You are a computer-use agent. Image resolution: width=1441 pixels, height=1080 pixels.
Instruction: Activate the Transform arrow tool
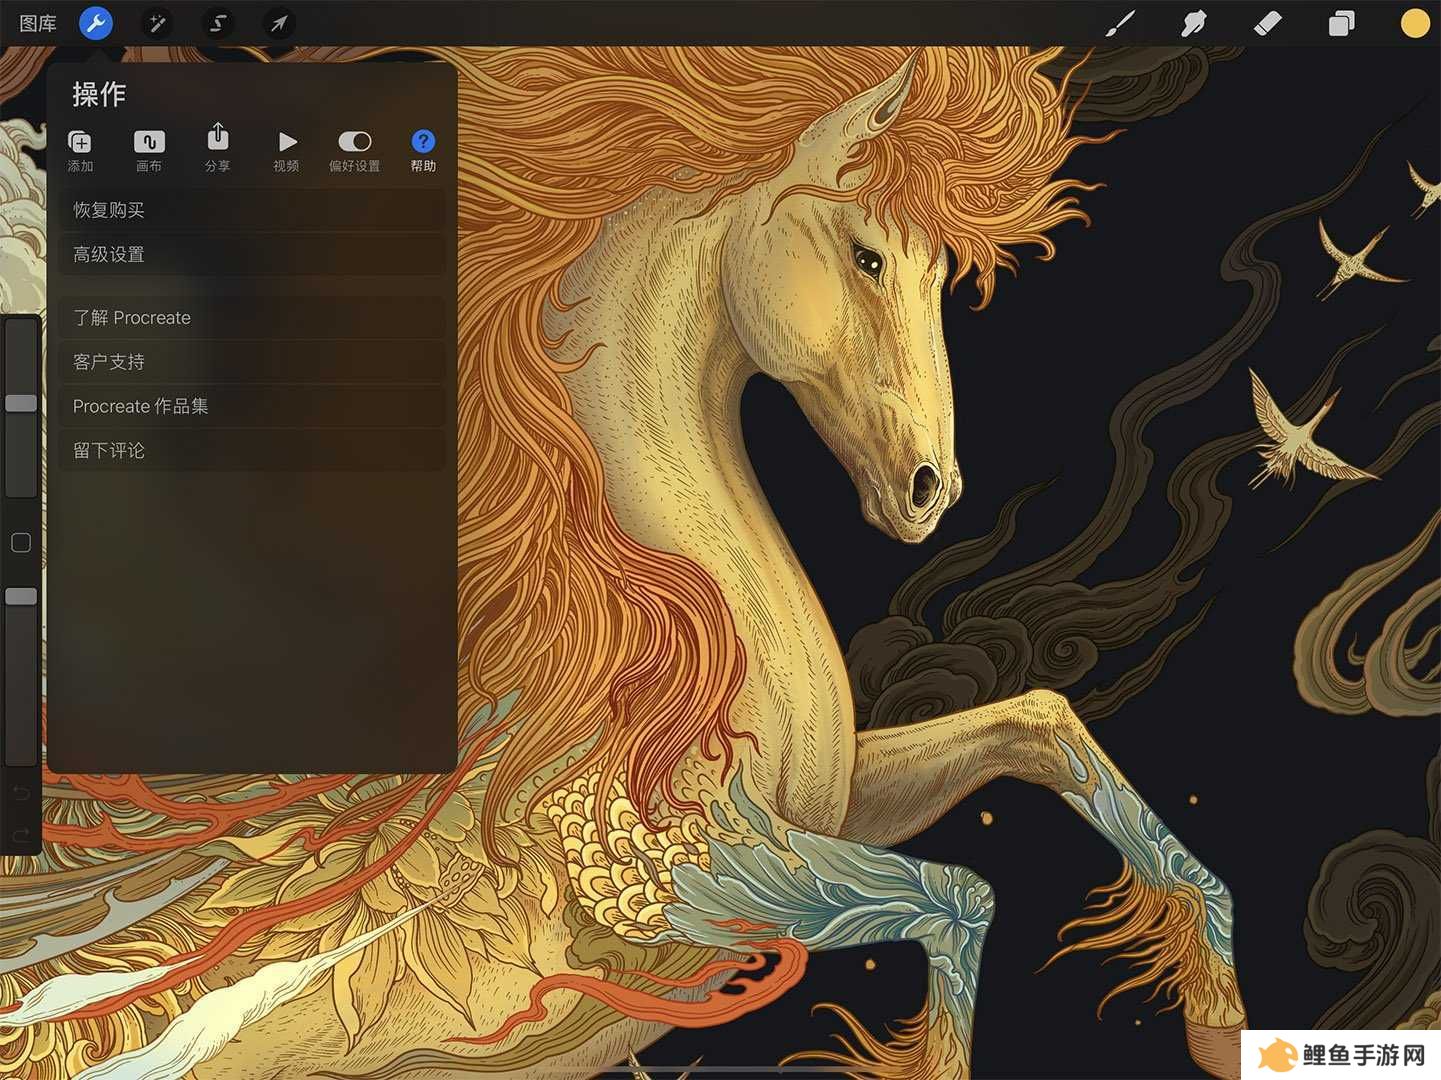click(279, 22)
